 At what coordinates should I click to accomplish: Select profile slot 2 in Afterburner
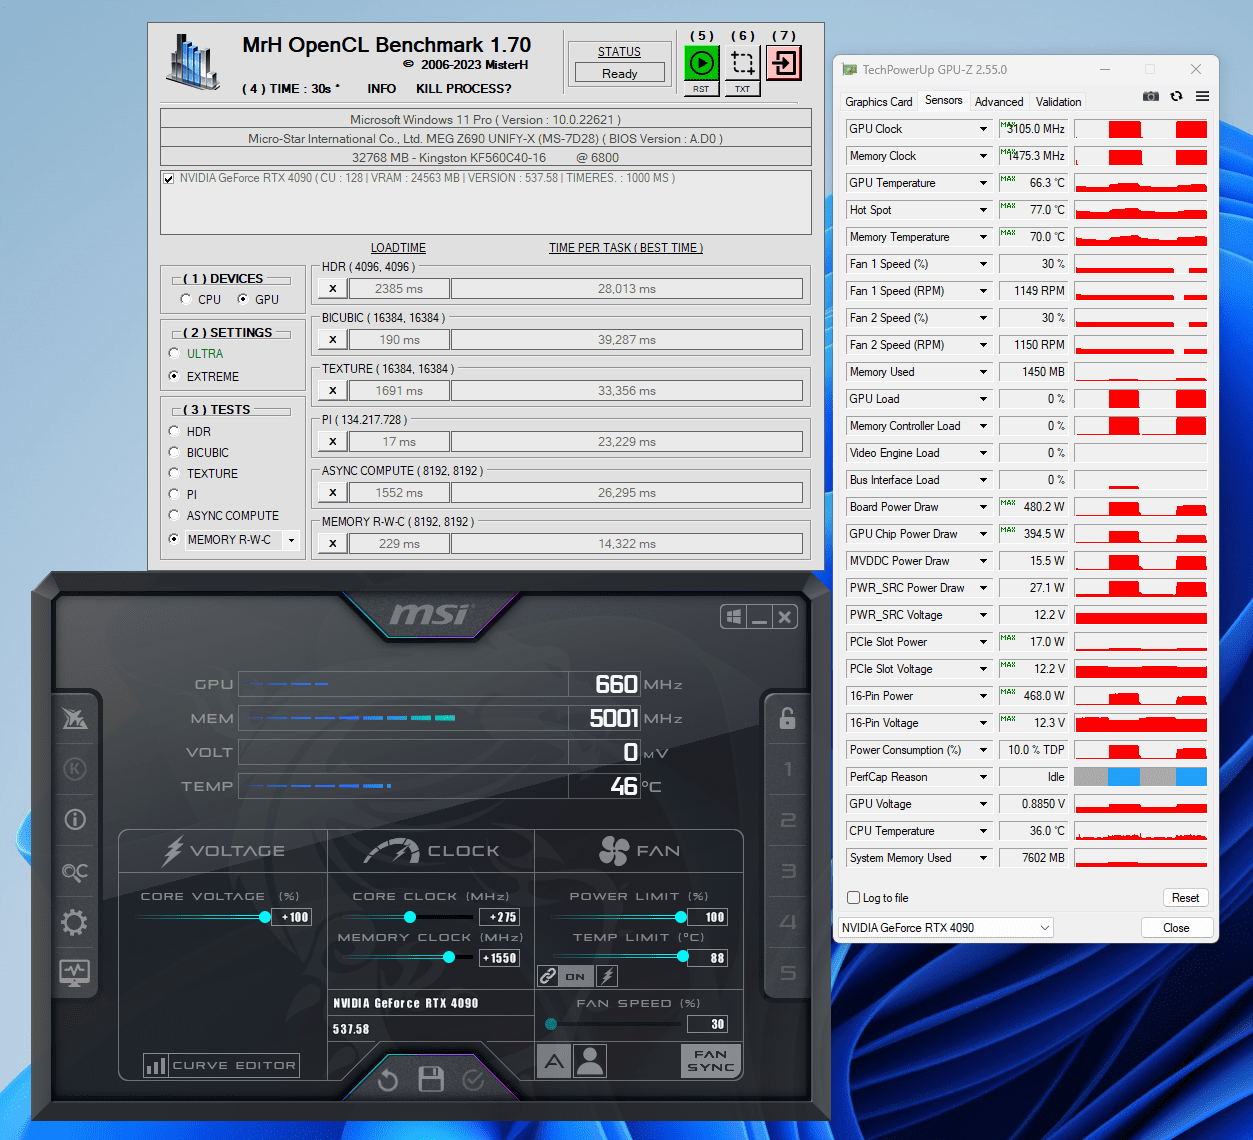point(788,820)
